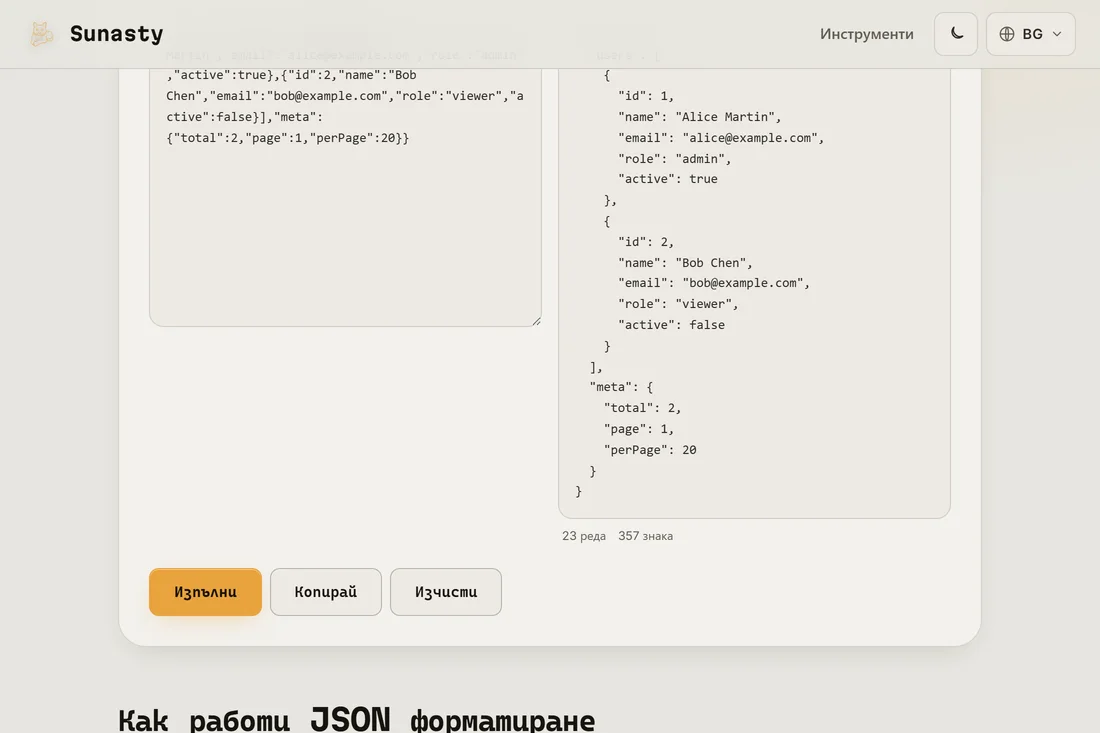Viewport: 1100px width, 733px height.
Task: Open the Инструменти menu
Action: tap(866, 34)
